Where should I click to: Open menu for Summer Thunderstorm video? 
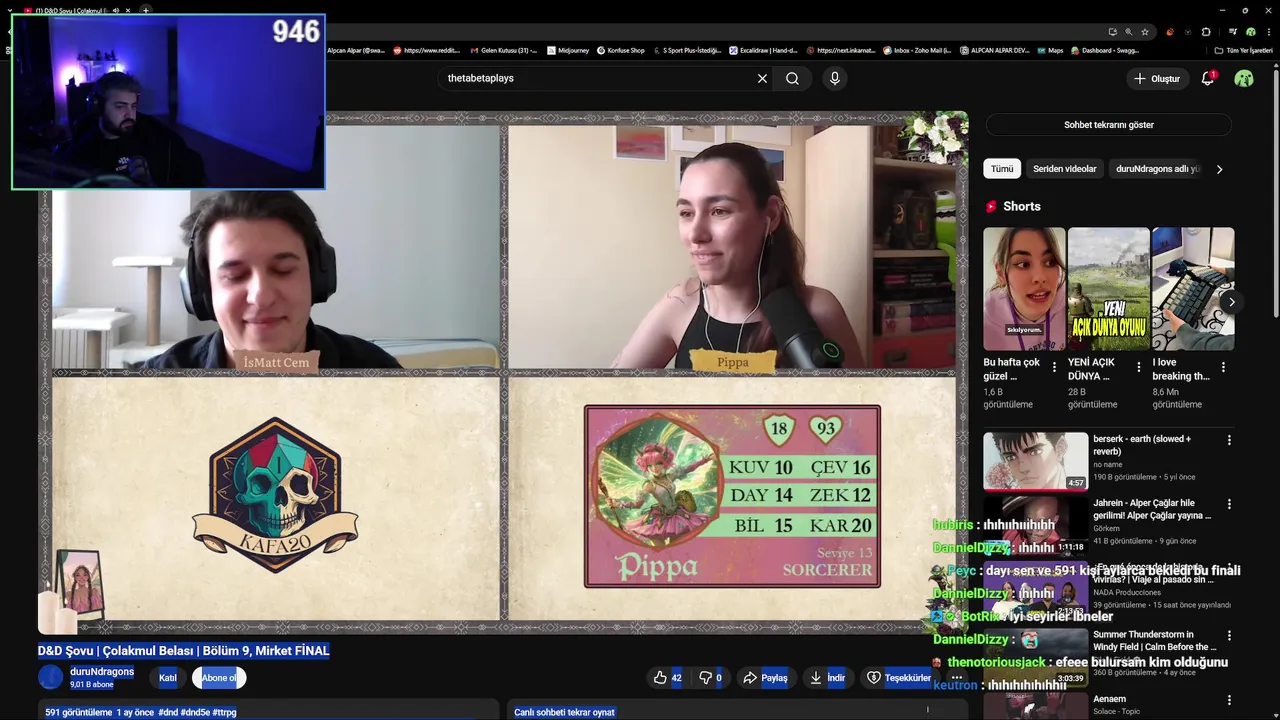pos(1229,636)
